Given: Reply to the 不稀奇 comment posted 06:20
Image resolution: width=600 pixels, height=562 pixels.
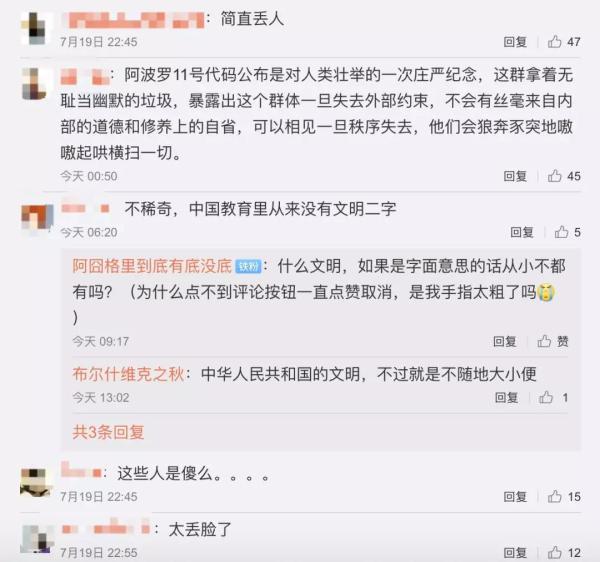Looking at the screenshot, I should pyautogui.click(x=522, y=231).
